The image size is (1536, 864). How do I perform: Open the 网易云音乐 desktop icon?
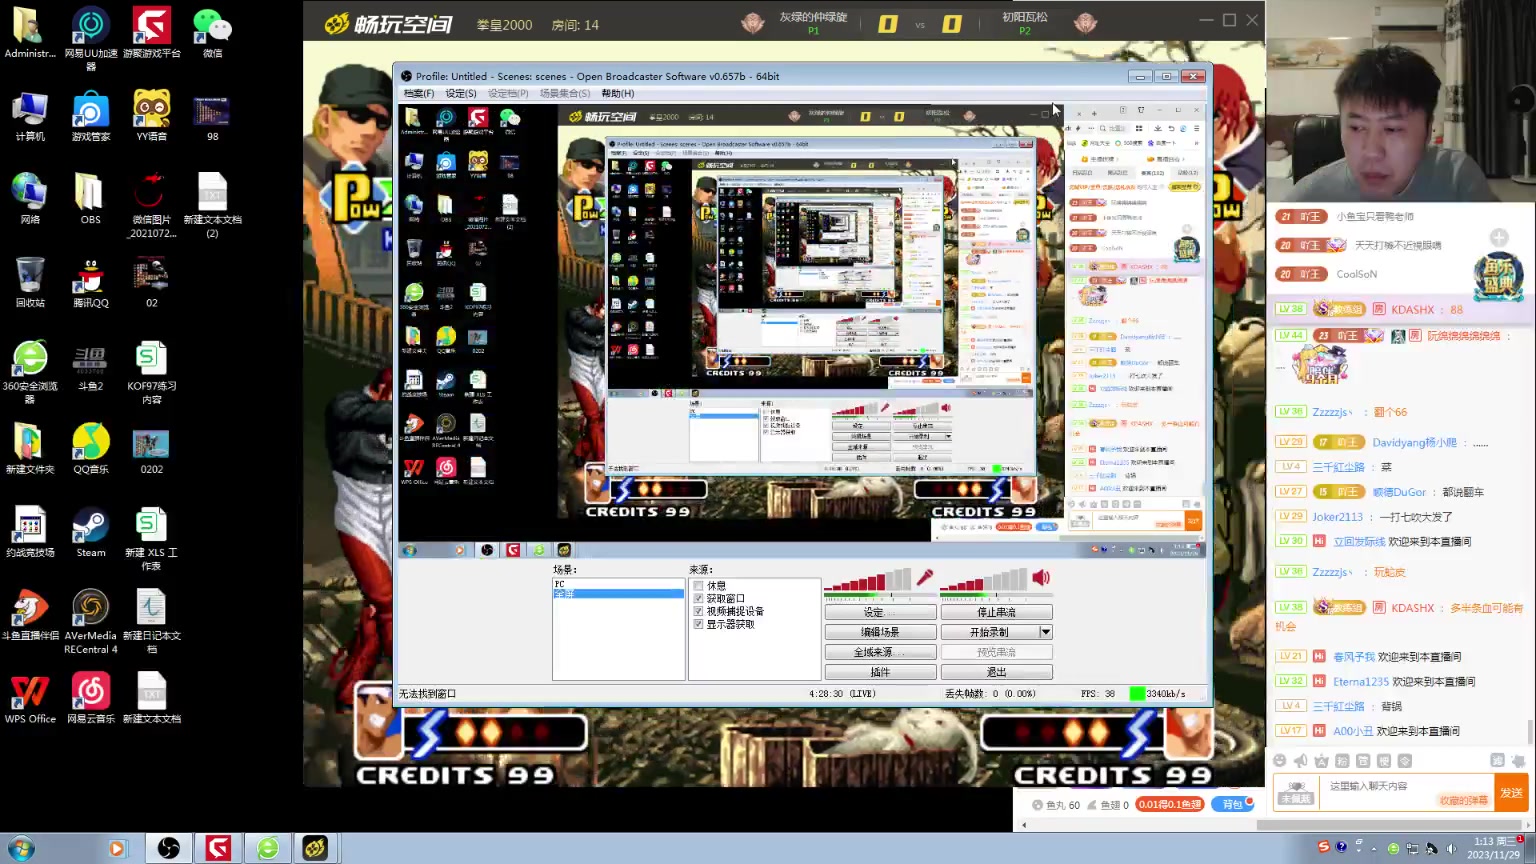coord(91,698)
